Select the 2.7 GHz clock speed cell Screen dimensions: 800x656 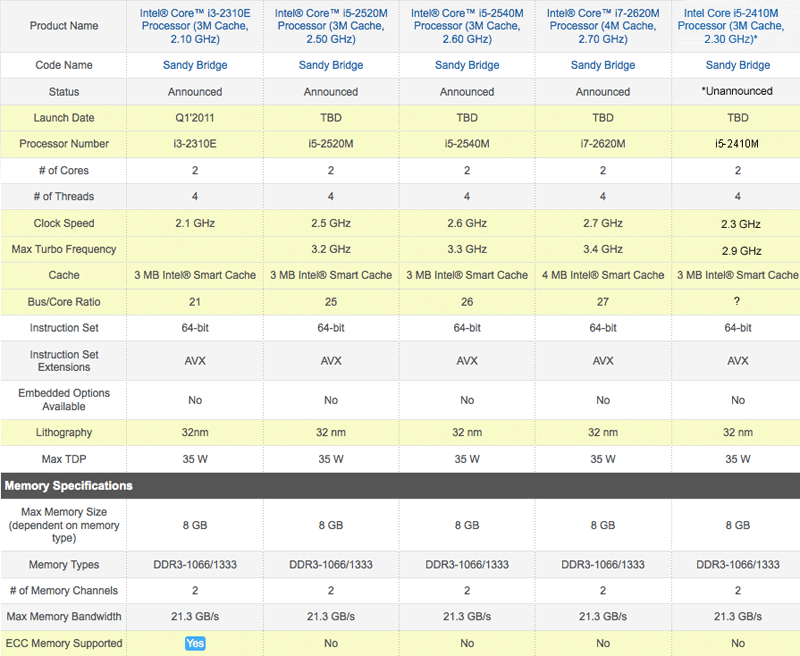click(x=603, y=223)
